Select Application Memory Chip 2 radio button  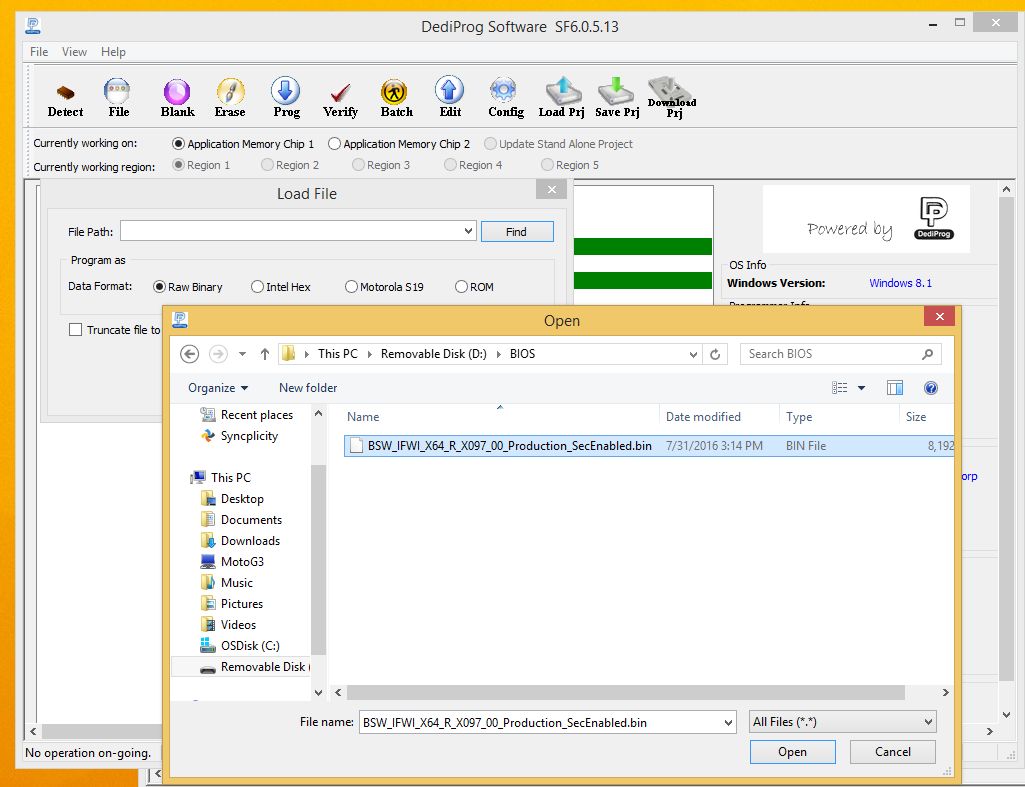pyautogui.click(x=335, y=144)
